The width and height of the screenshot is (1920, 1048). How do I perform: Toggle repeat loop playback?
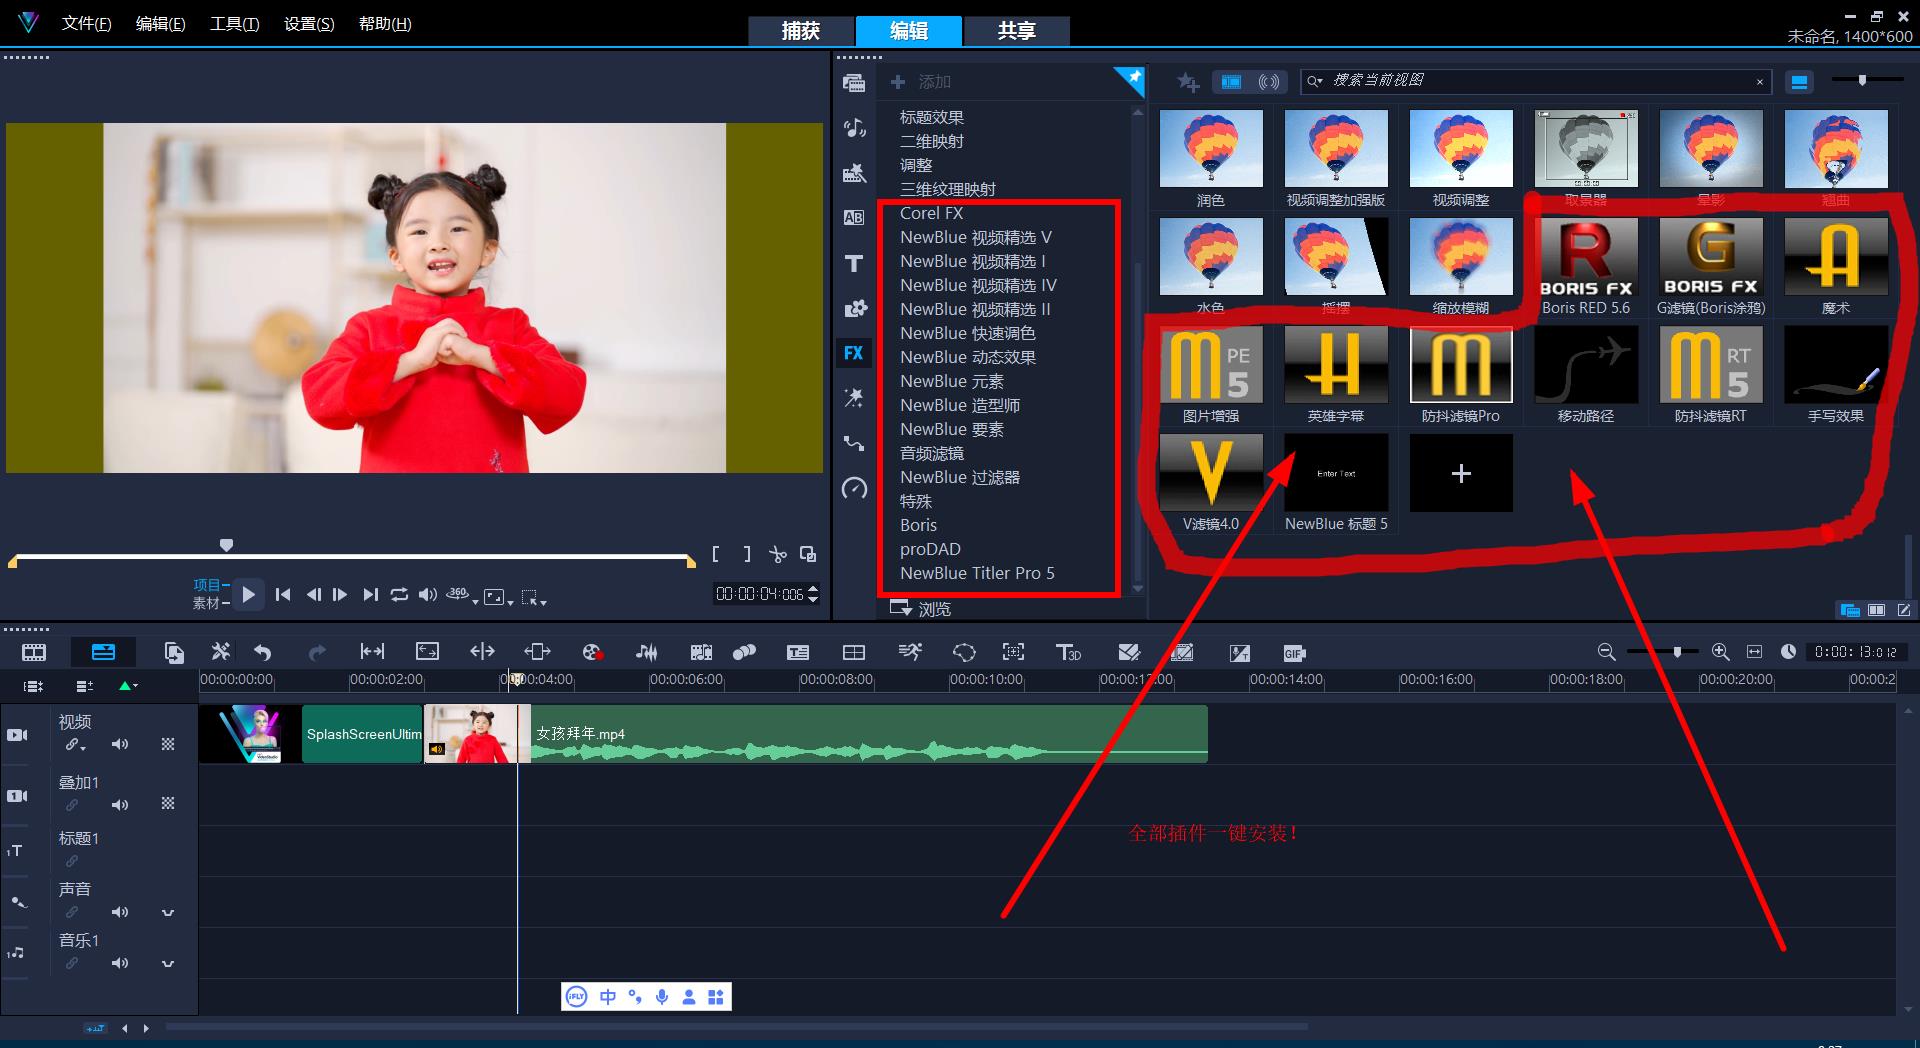(399, 594)
